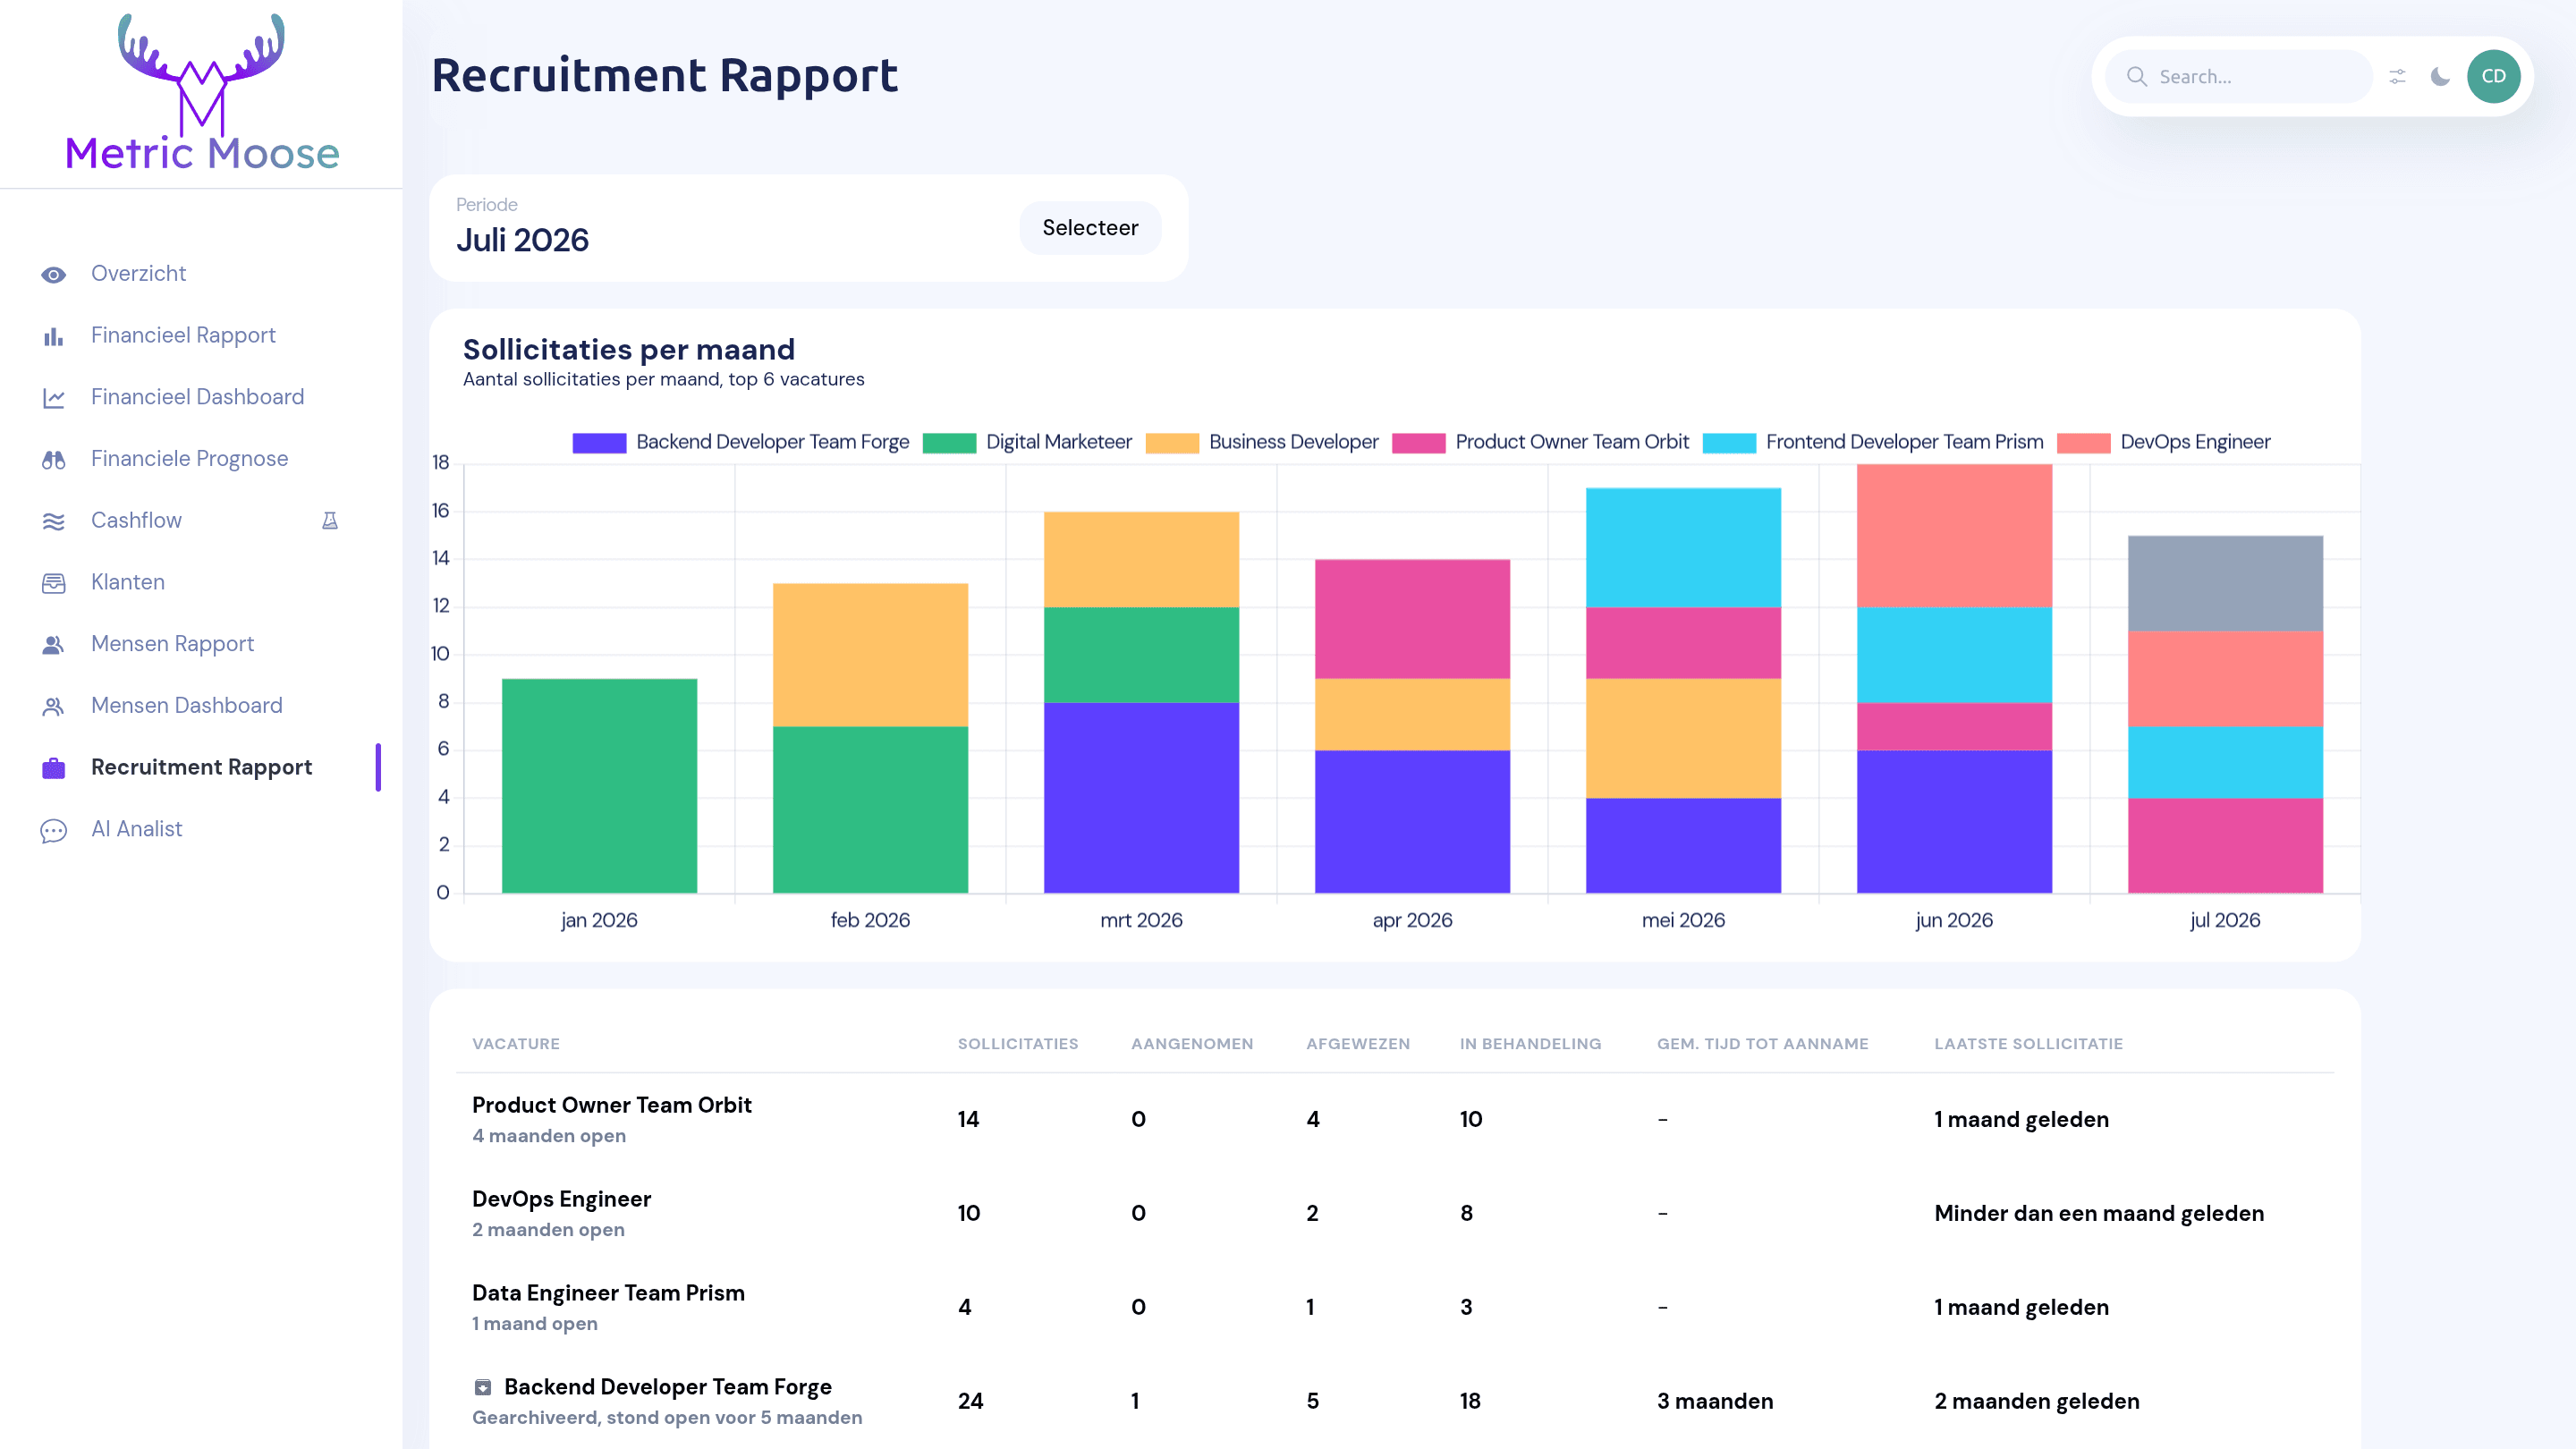The image size is (2576, 1449).
Task: Select Recruitment Rapport in sidebar
Action: click(x=202, y=767)
